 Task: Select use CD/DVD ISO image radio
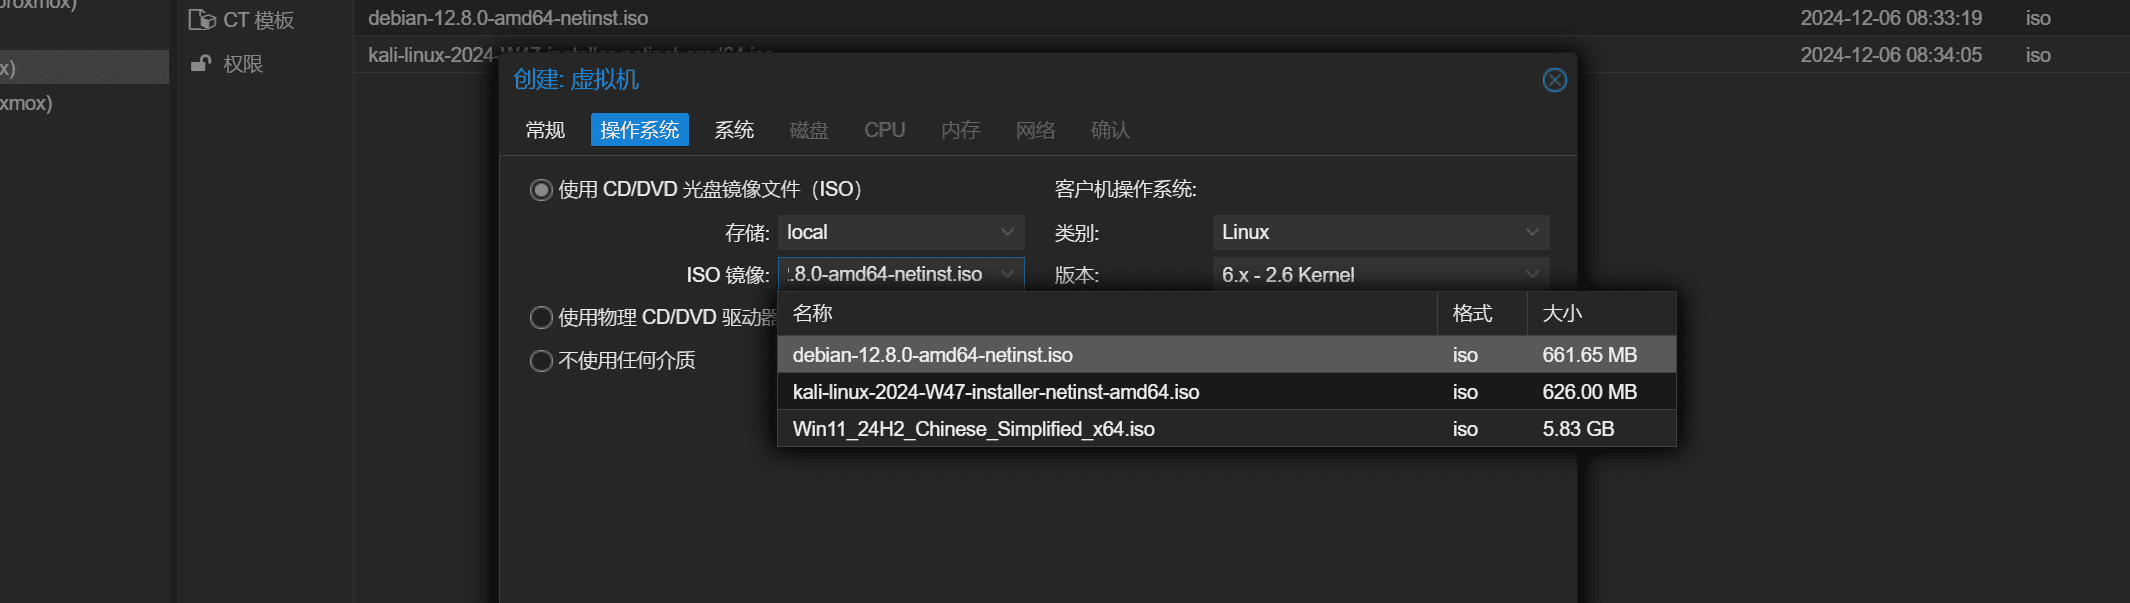click(541, 190)
